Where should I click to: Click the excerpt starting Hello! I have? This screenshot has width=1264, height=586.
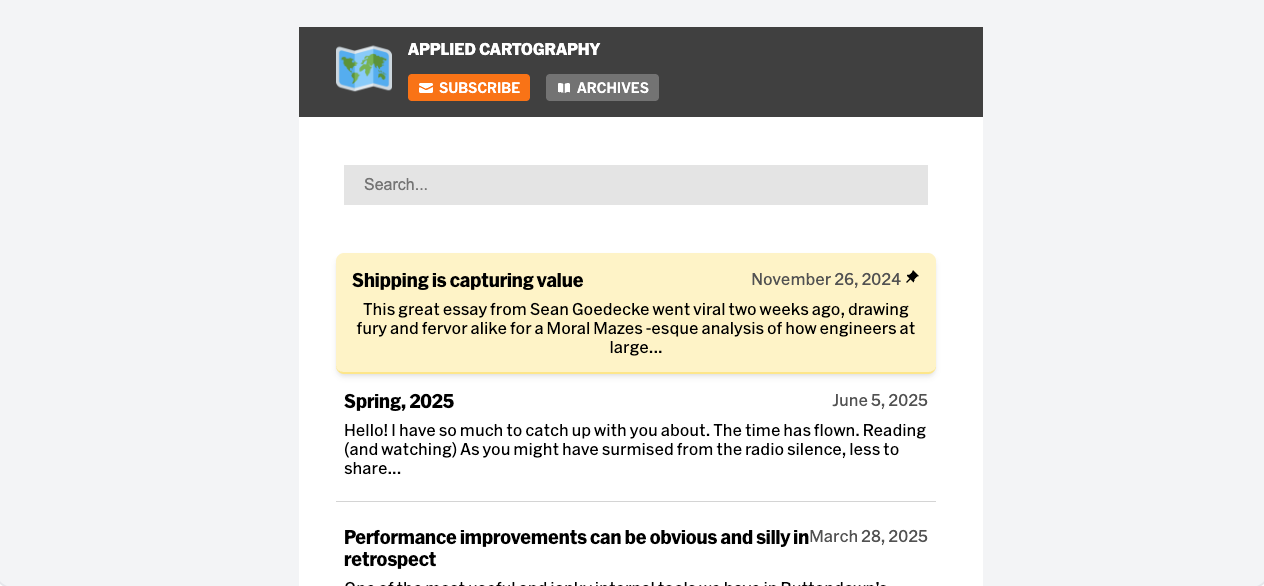(x=636, y=449)
